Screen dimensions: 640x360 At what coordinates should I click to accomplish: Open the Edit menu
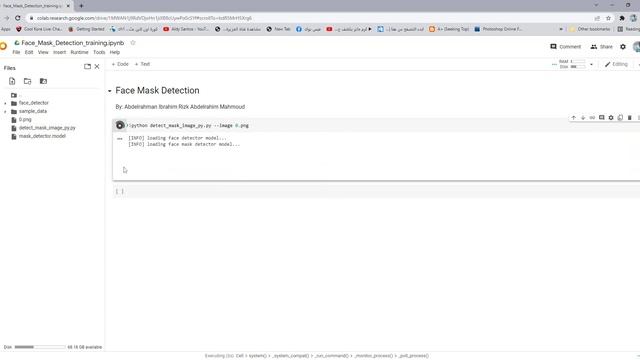point(29,52)
